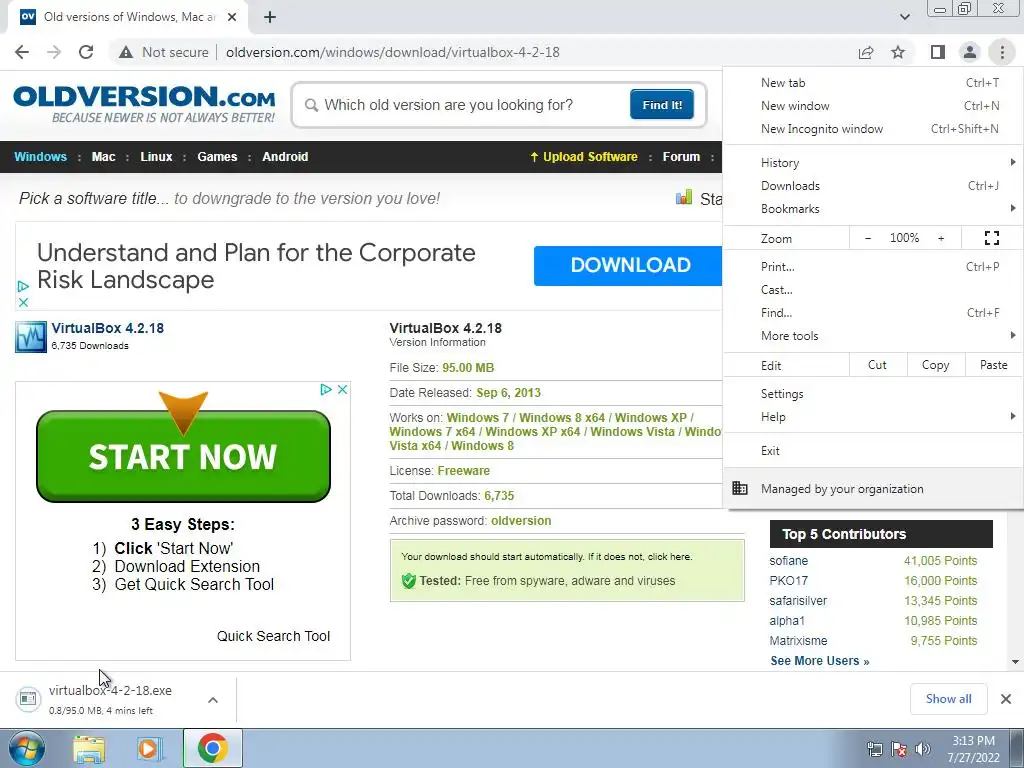Close the Old versions of Windows tab
The image size is (1024, 768).
click(x=232, y=17)
